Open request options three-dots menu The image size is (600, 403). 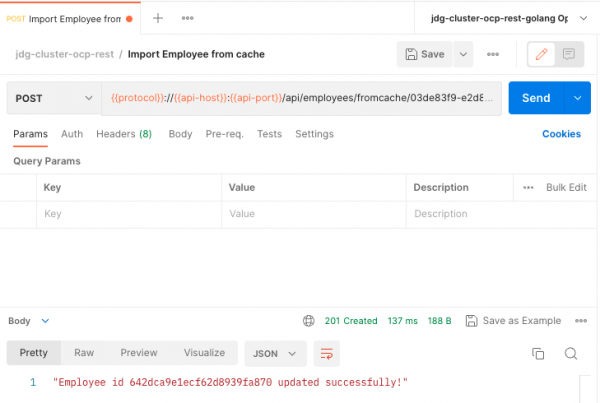coord(492,54)
